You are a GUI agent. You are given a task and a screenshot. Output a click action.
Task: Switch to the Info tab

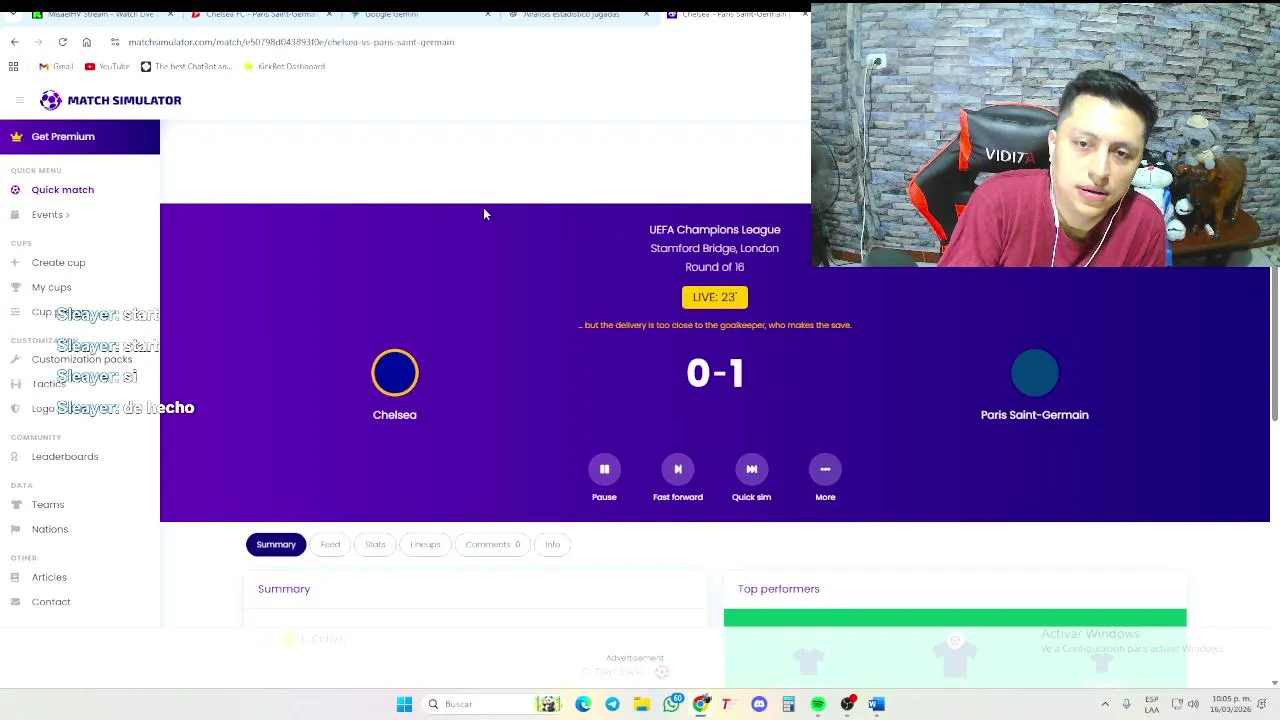pyautogui.click(x=552, y=545)
